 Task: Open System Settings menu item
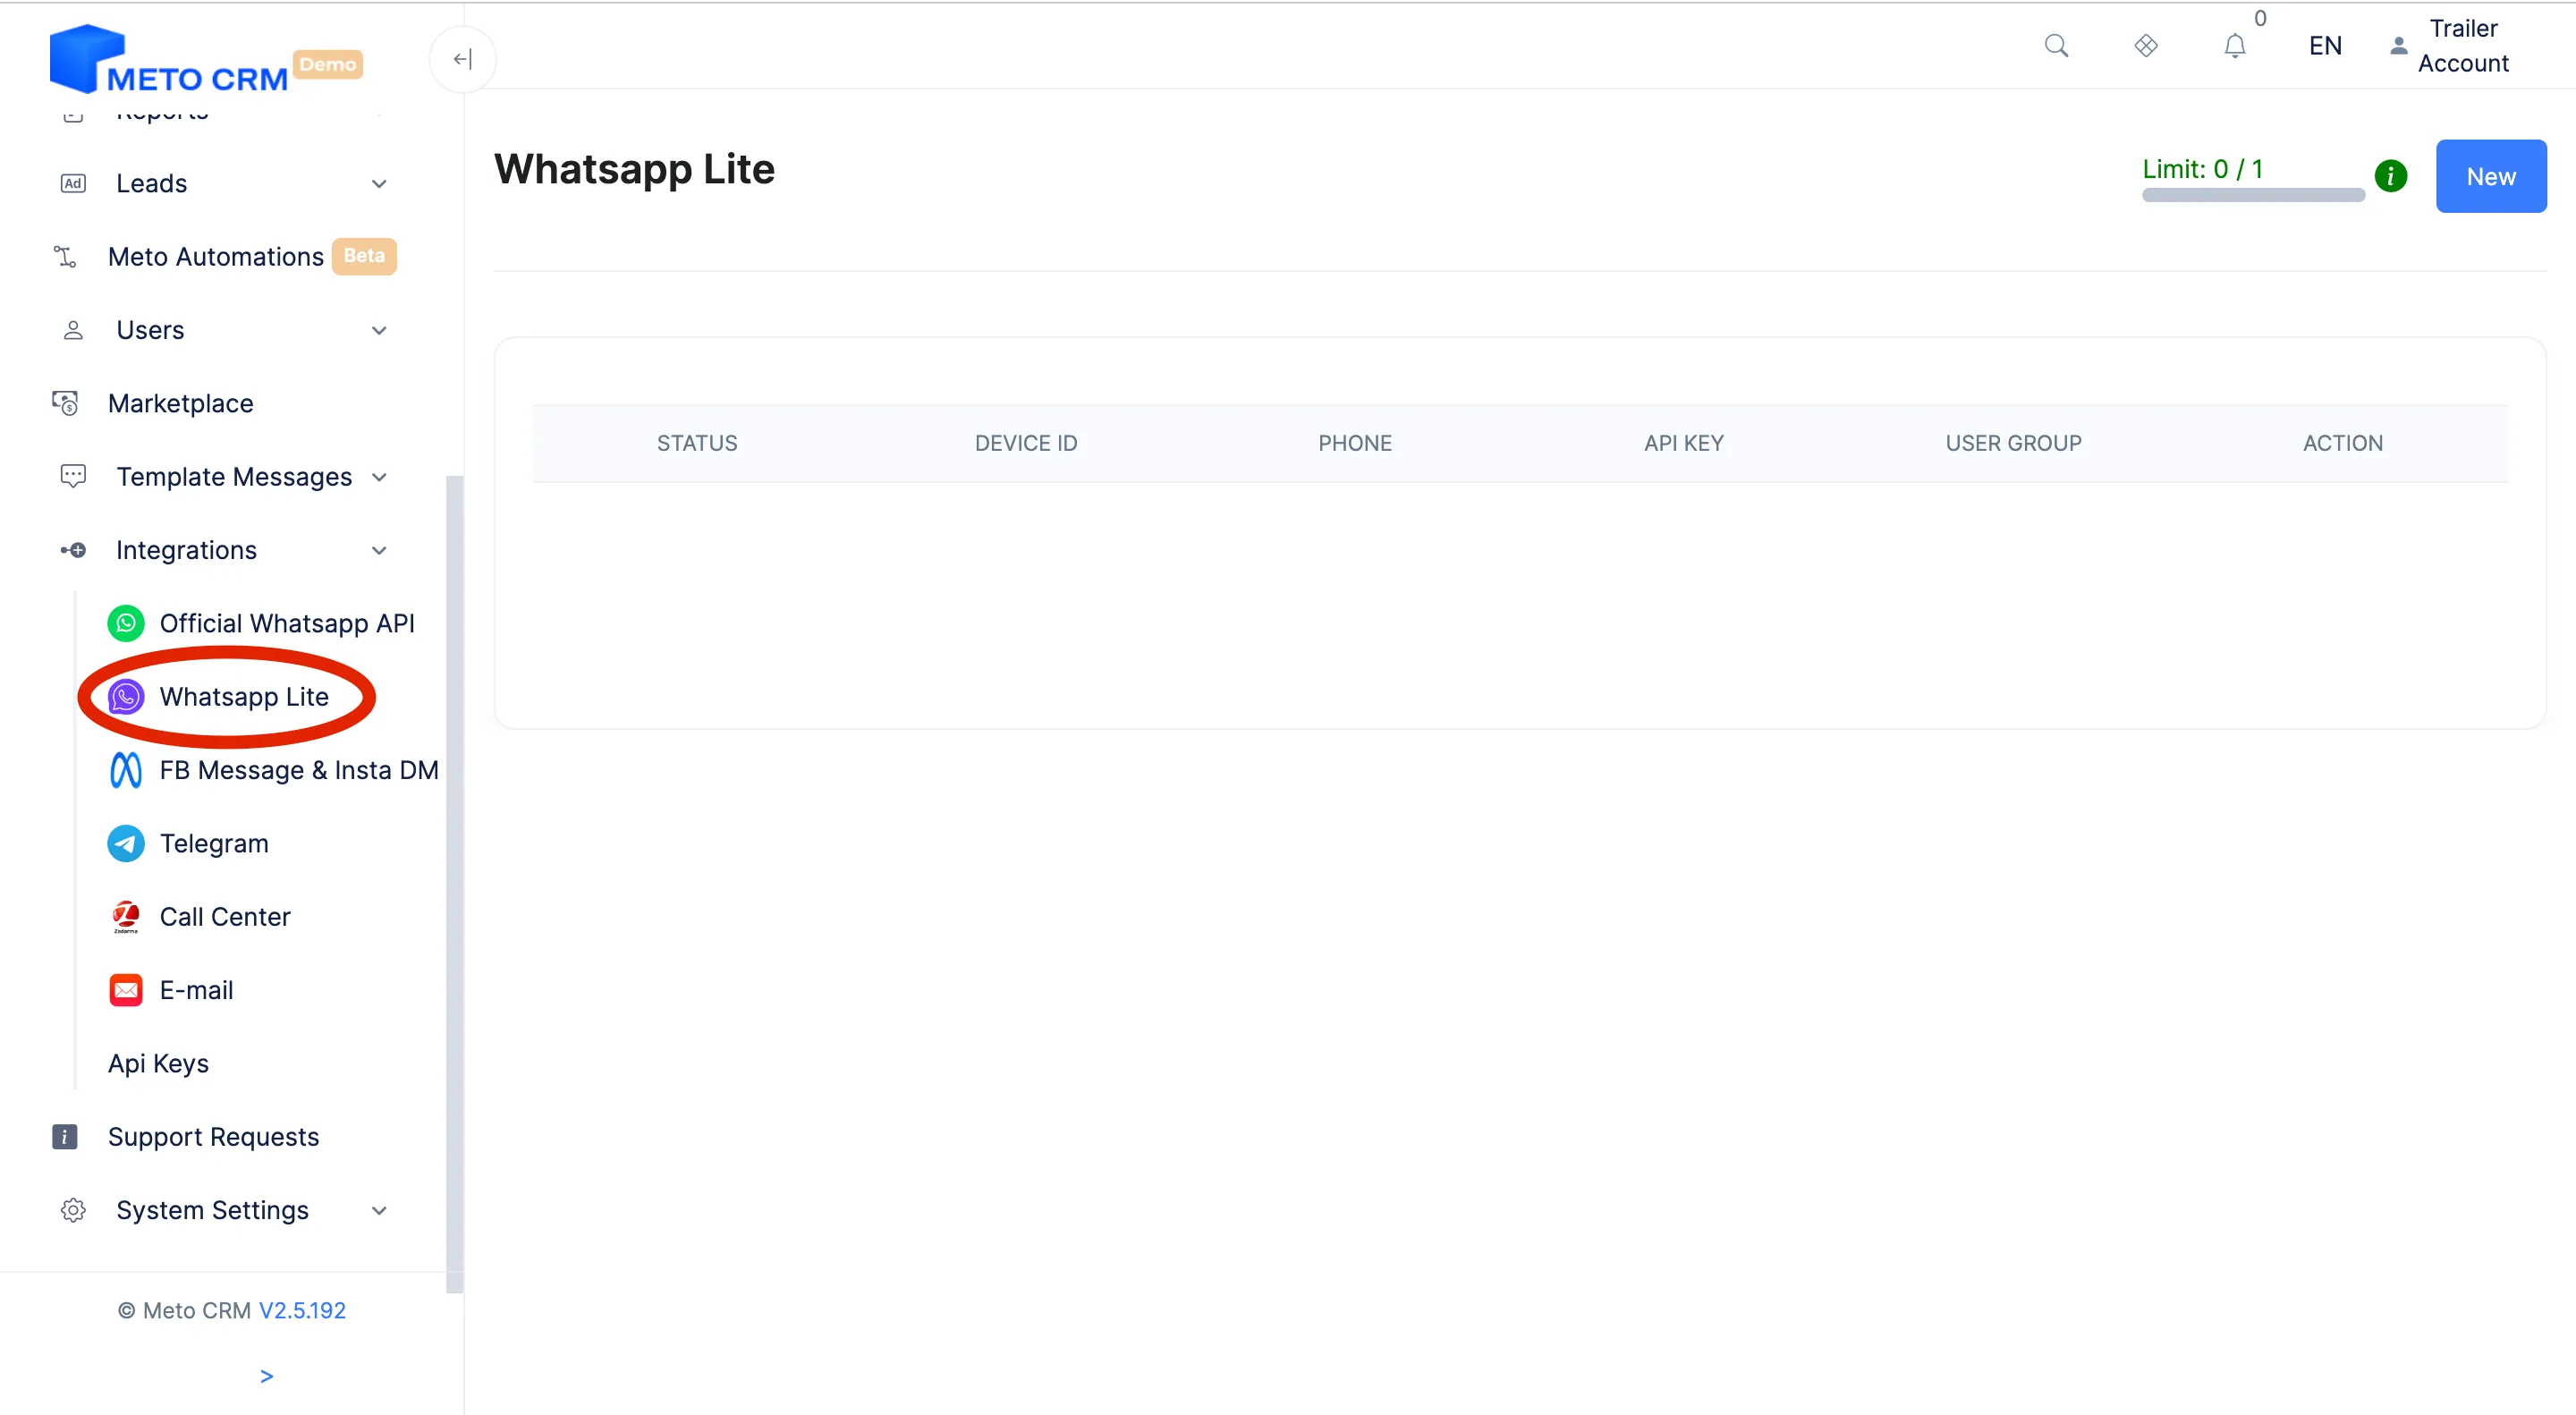pyautogui.click(x=212, y=1210)
